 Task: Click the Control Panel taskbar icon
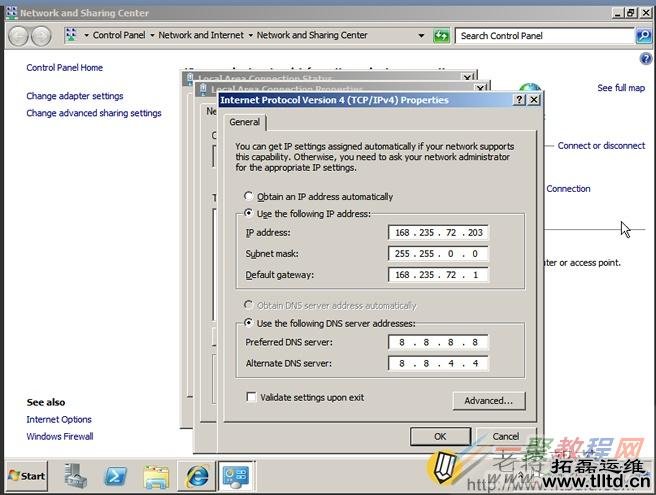click(236, 476)
